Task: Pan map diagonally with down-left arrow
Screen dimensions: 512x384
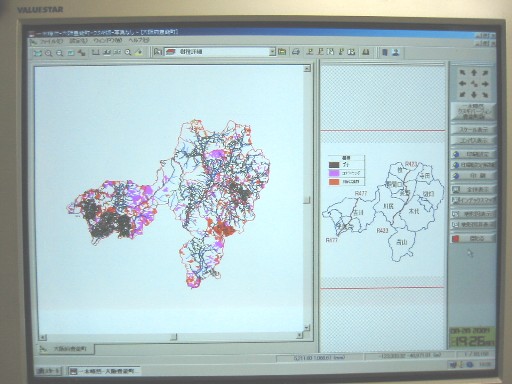Action: click(462, 95)
